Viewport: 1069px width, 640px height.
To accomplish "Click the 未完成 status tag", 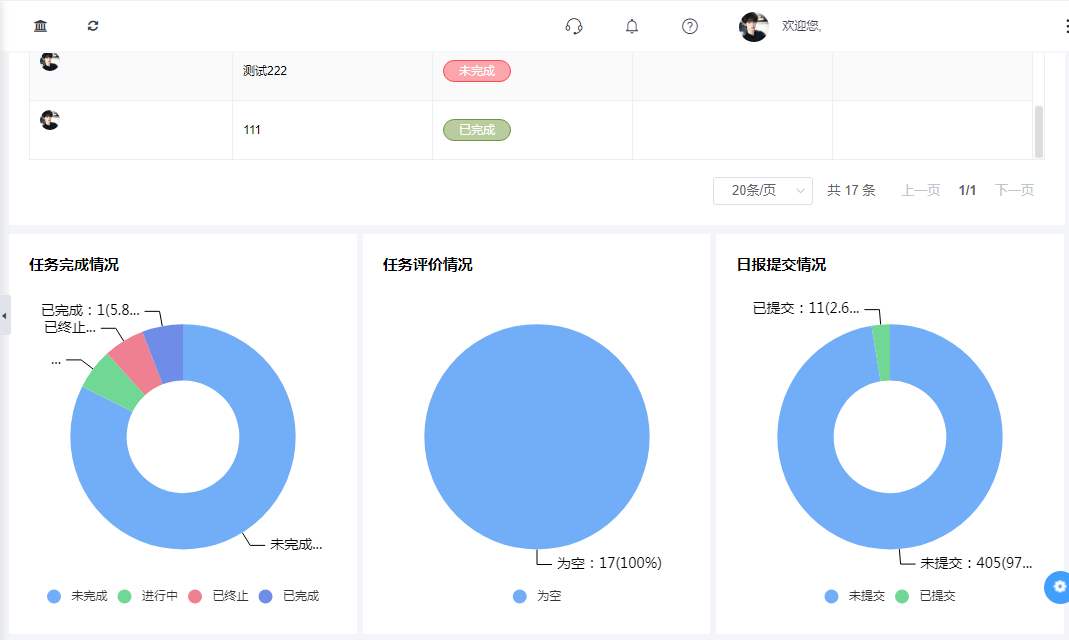I will coord(476,71).
